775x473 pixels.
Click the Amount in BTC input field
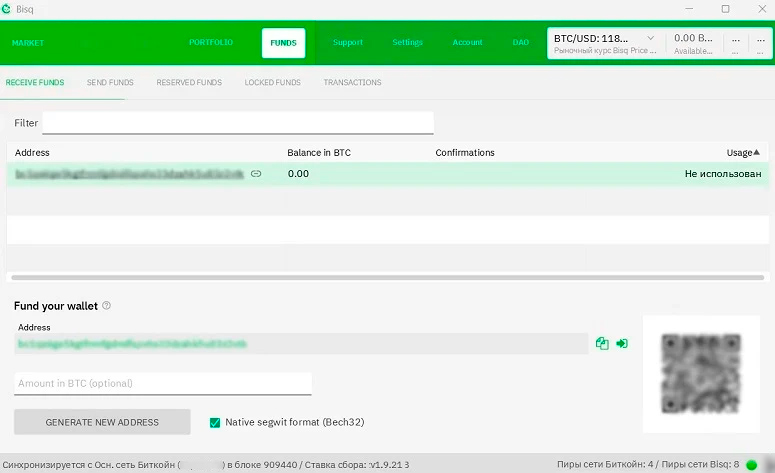point(163,383)
